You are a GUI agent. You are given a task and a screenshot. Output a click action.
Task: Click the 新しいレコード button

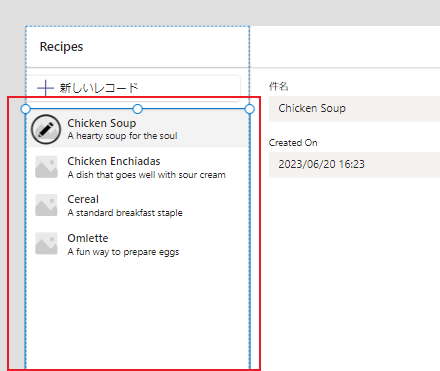tap(133, 88)
